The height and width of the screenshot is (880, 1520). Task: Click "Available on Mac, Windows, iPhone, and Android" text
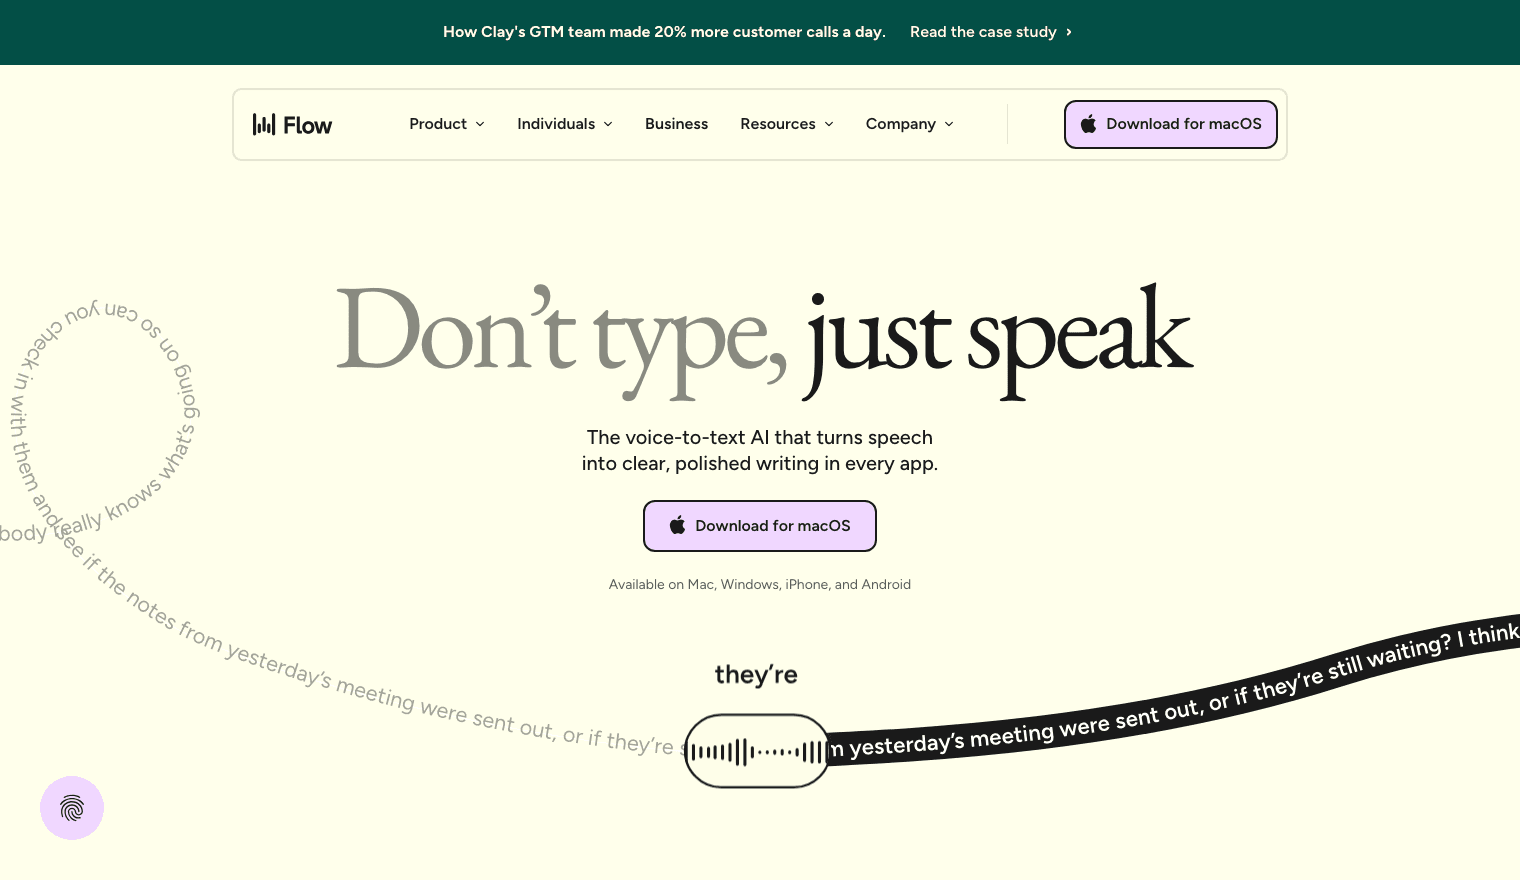pos(760,584)
